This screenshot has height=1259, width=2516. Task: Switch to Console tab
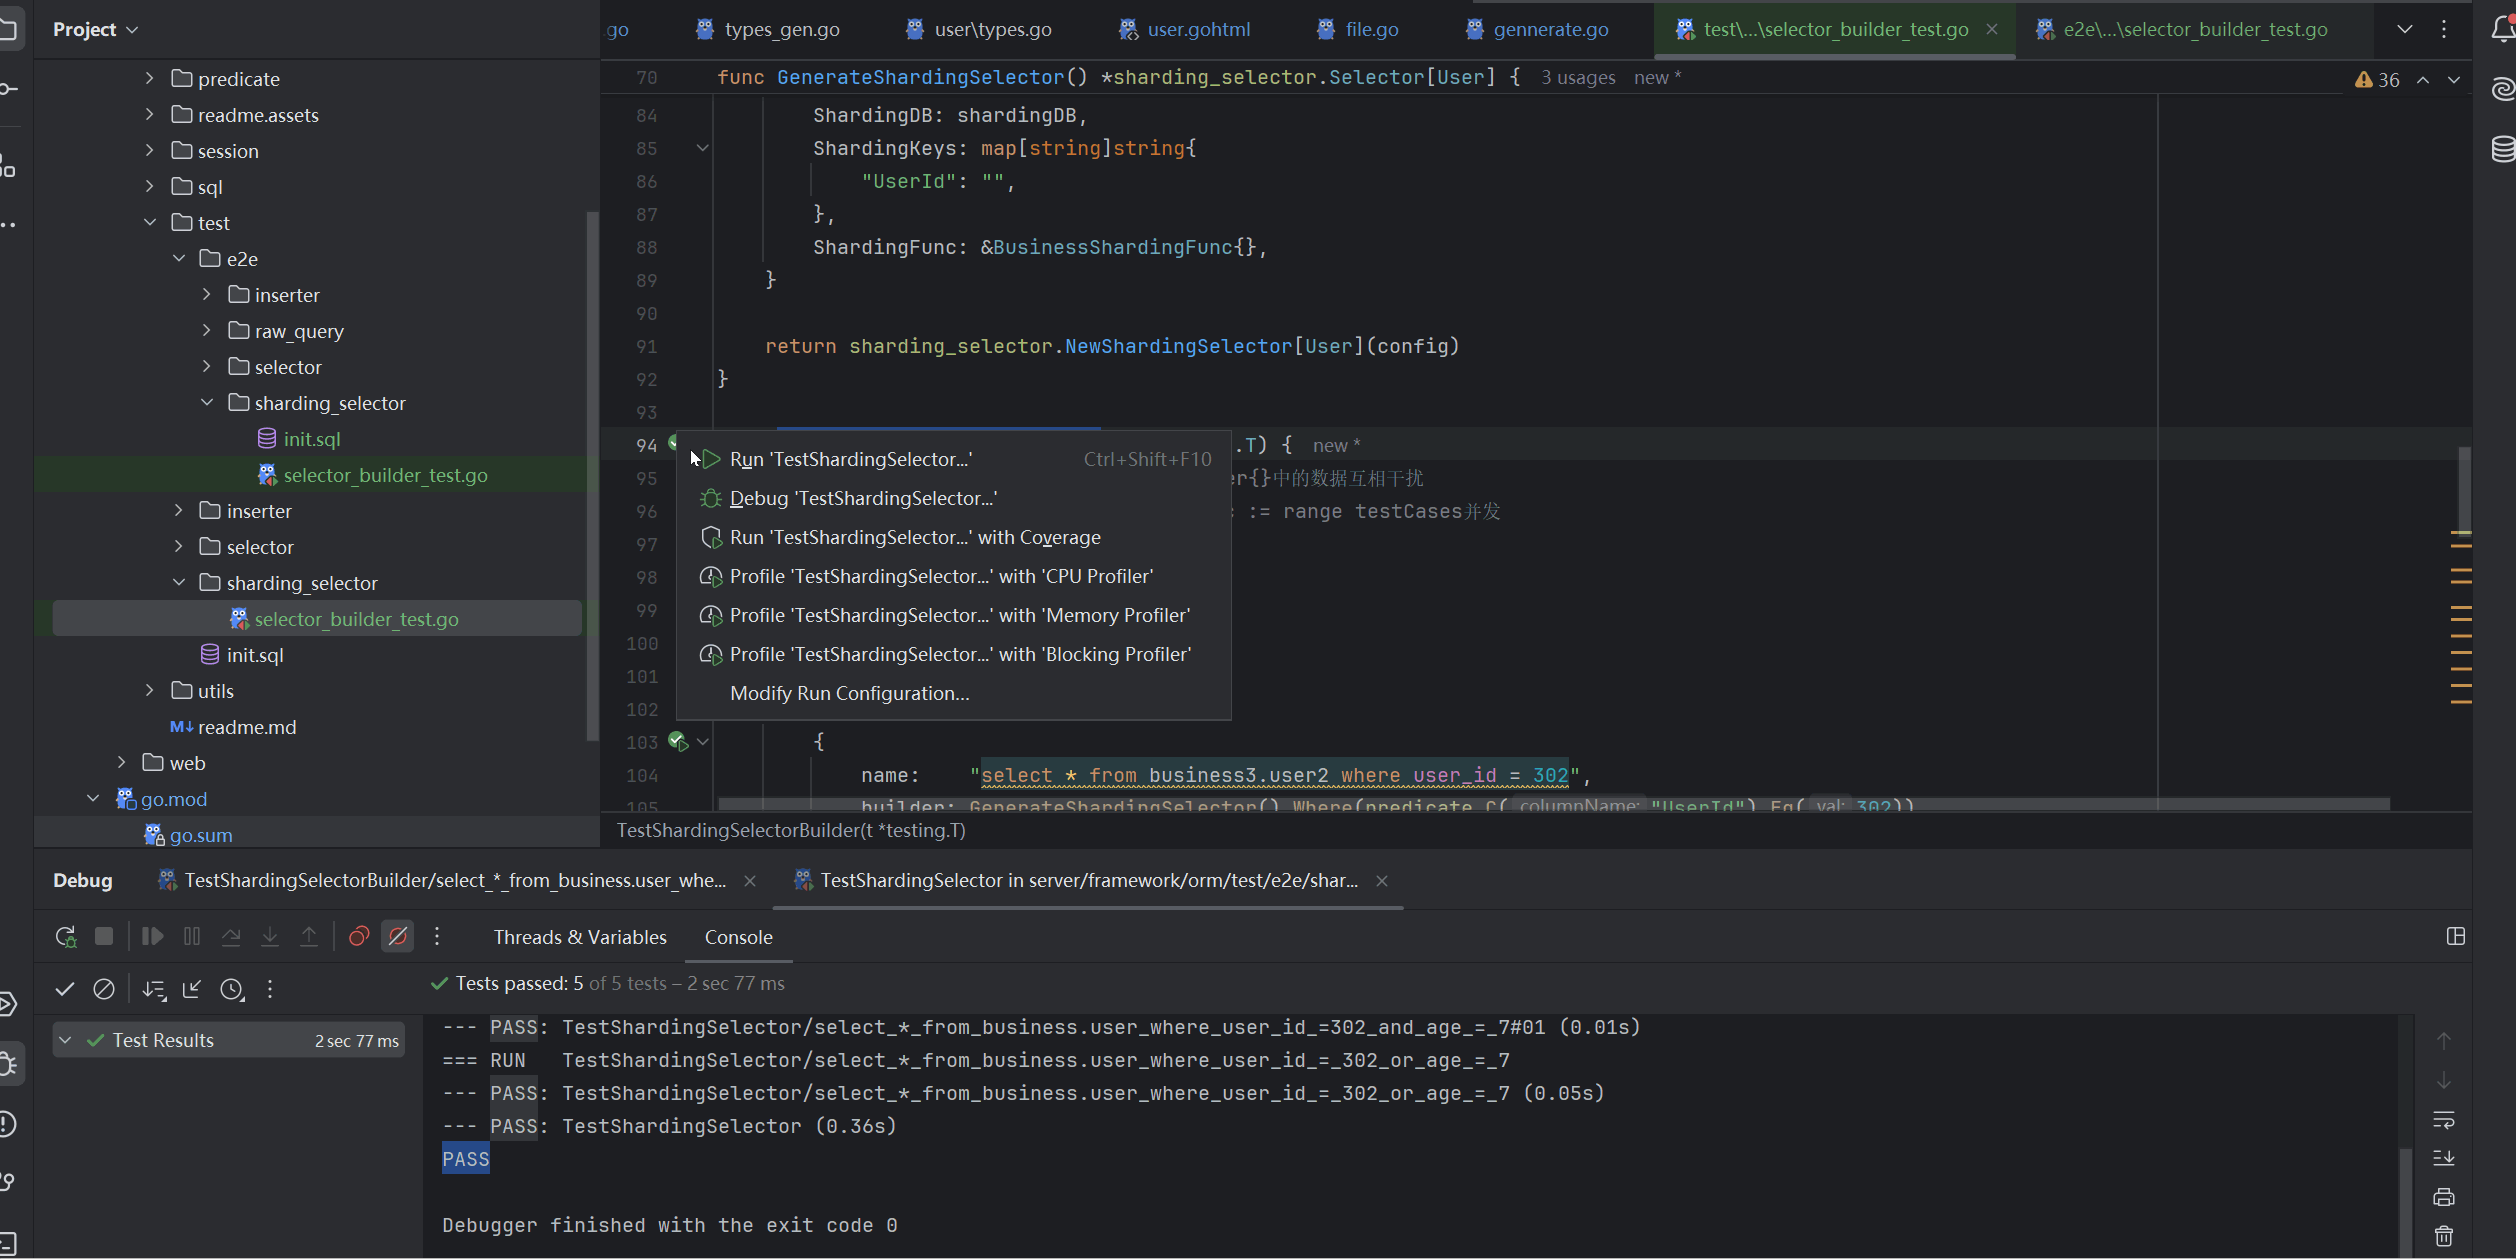[x=738, y=937]
